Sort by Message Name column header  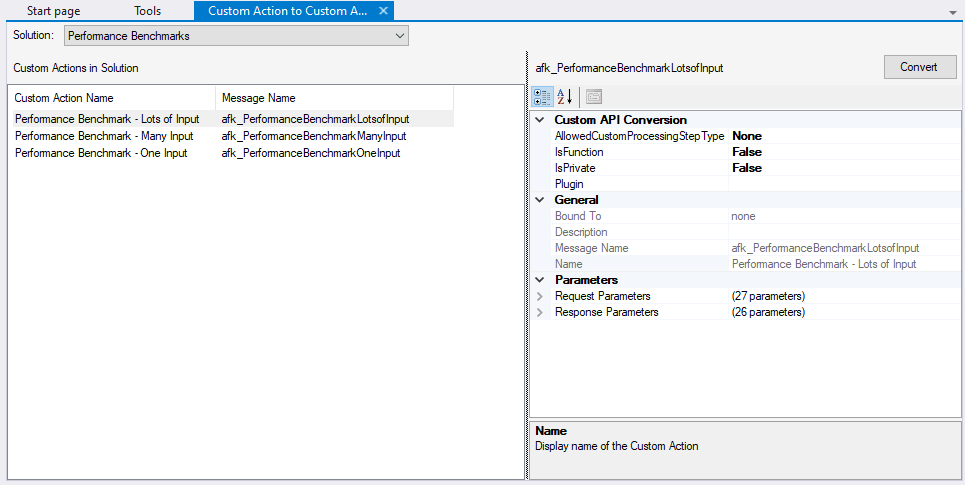333,98
